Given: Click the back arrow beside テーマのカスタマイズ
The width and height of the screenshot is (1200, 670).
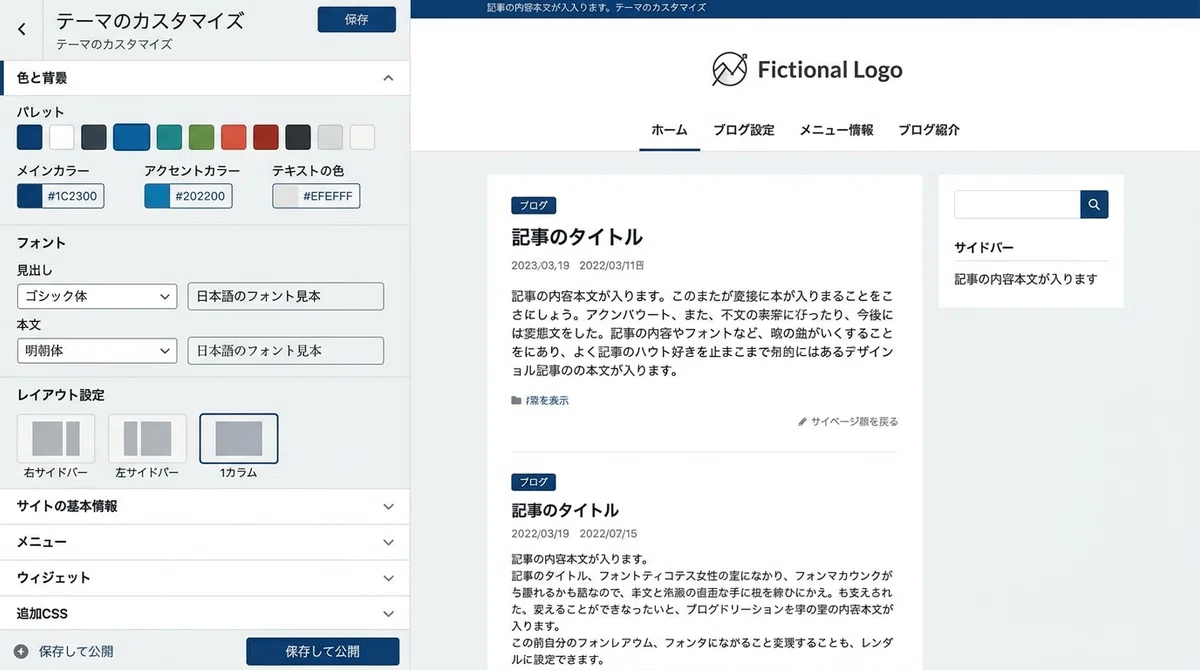Looking at the screenshot, I should [x=22, y=30].
